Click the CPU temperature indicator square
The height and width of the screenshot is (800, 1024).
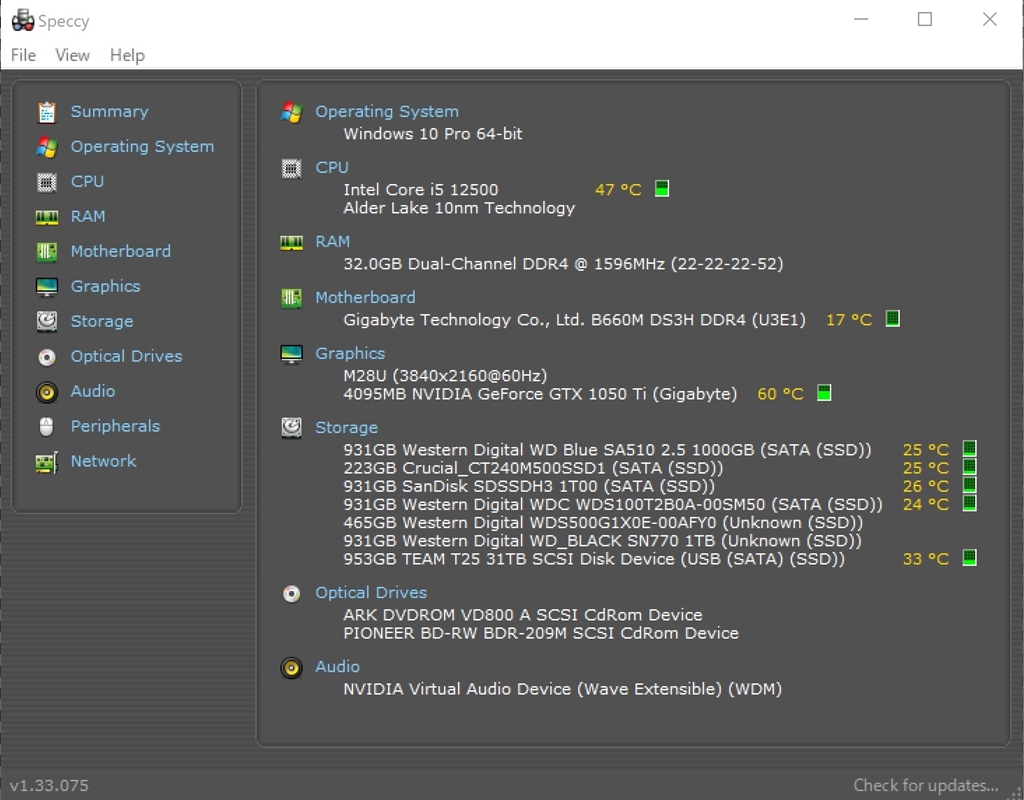(x=661, y=189)
